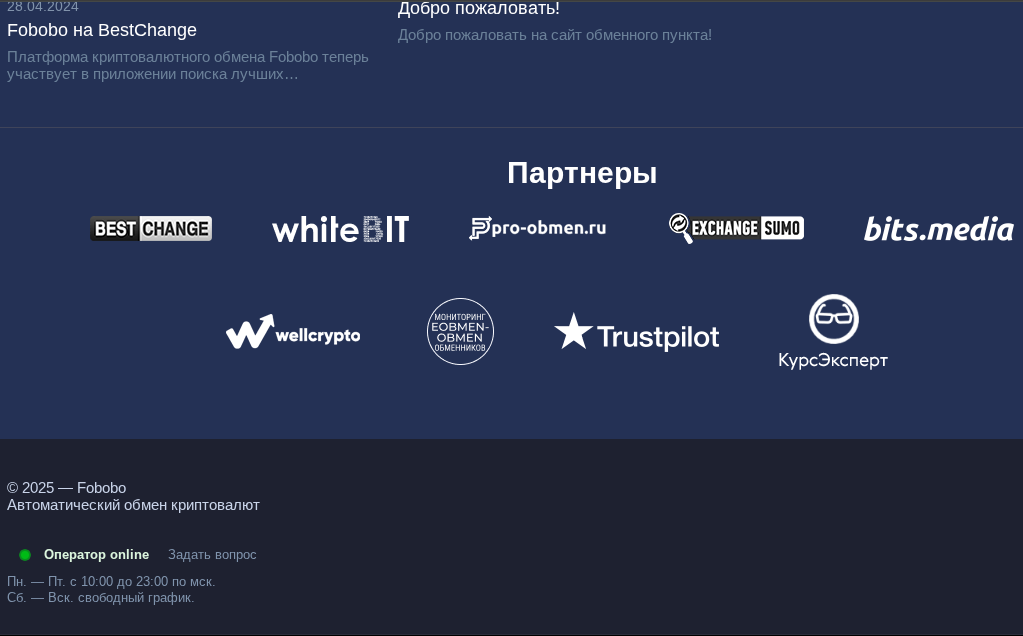
Task: Open the 'Fobobo на BestChange' news headline
Action: 102,30
